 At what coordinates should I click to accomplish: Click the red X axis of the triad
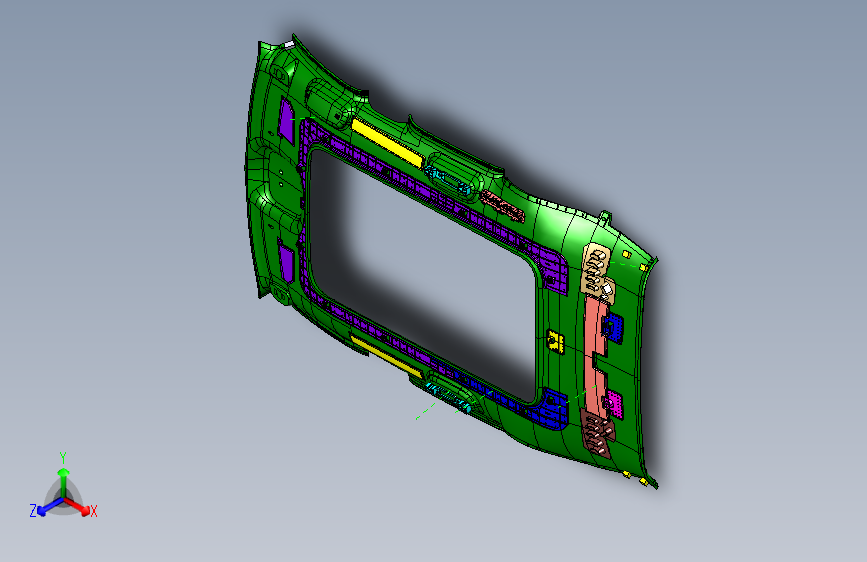(x=78, y=506)
